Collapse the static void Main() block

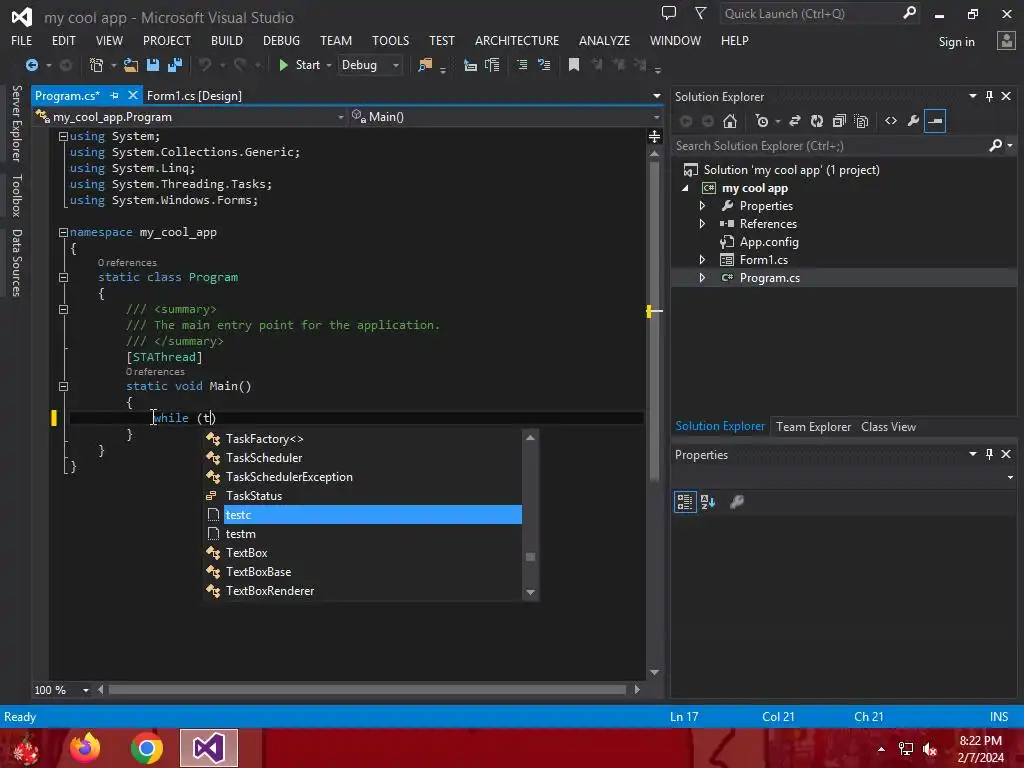tap(63, 387)
